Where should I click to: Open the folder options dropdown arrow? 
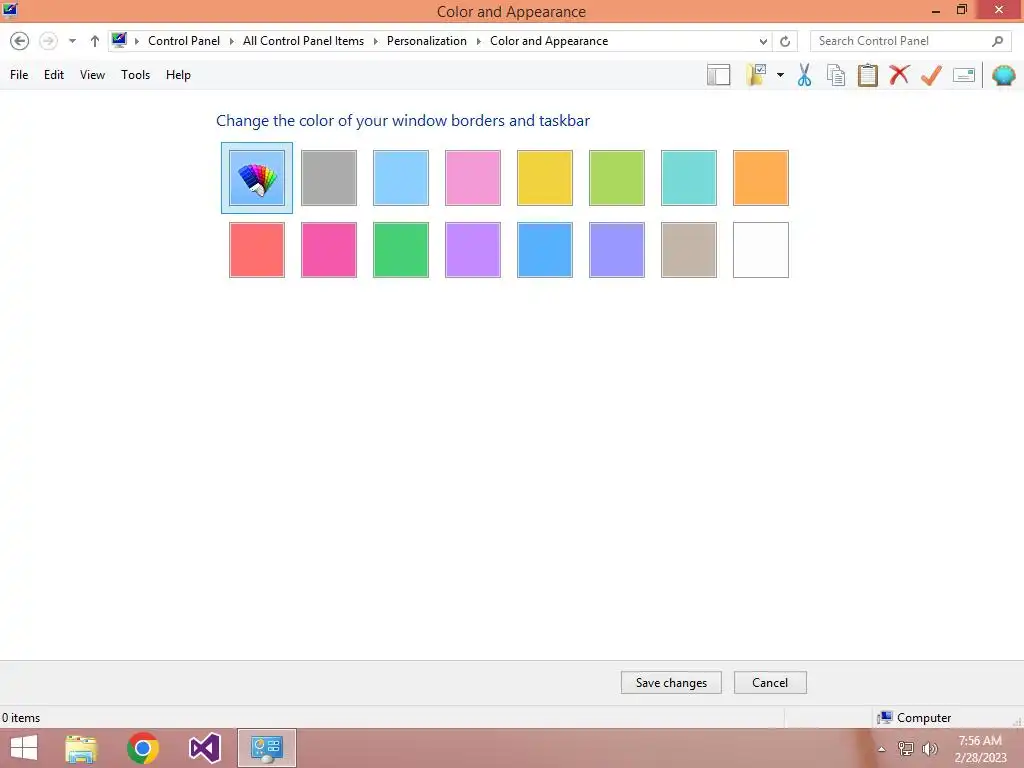pyautogui.click(x=780, y=75)
